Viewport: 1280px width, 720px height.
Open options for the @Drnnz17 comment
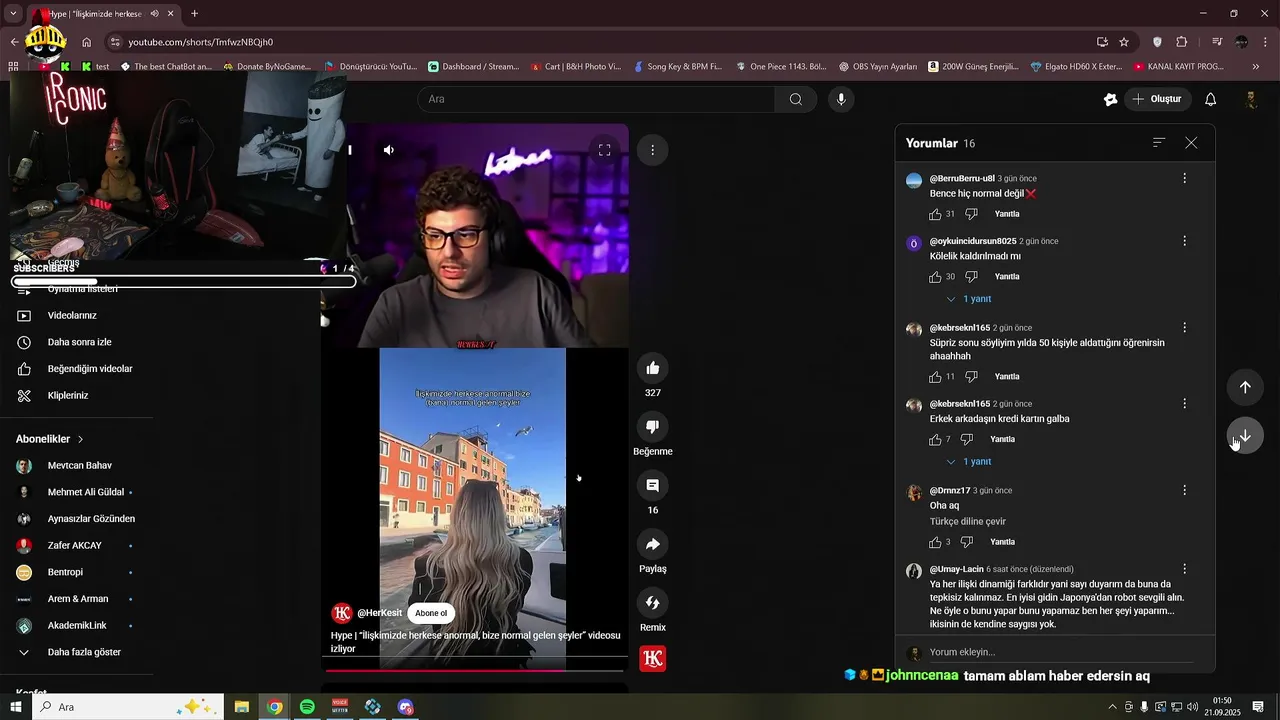(x=1184, y=490)
